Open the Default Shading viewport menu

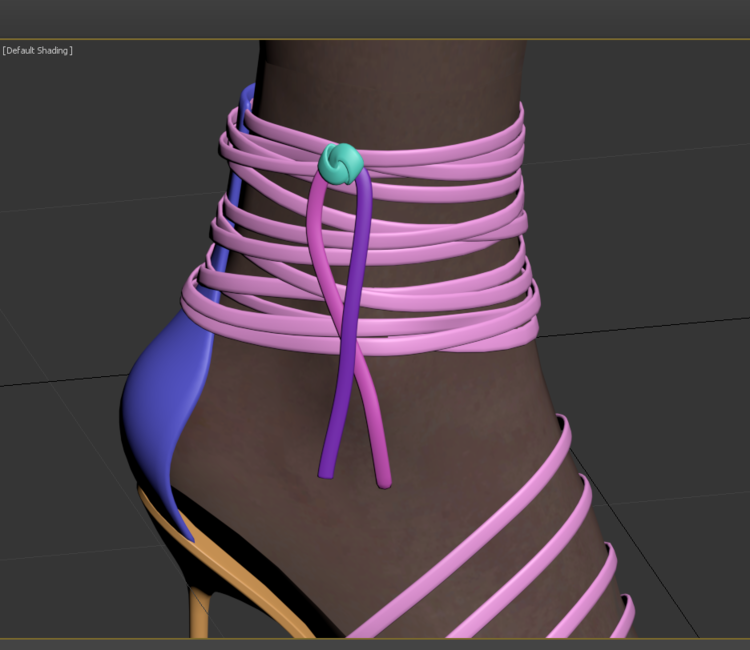coord(37,50)
